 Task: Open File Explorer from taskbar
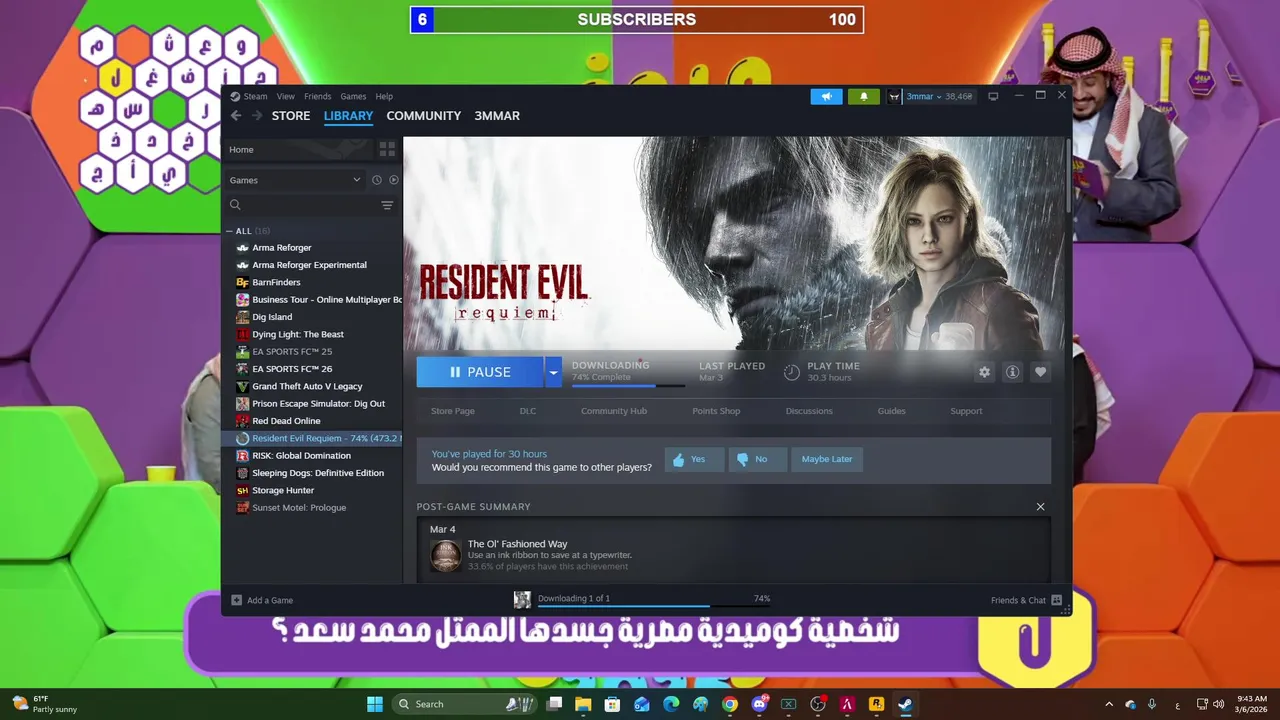583,704
